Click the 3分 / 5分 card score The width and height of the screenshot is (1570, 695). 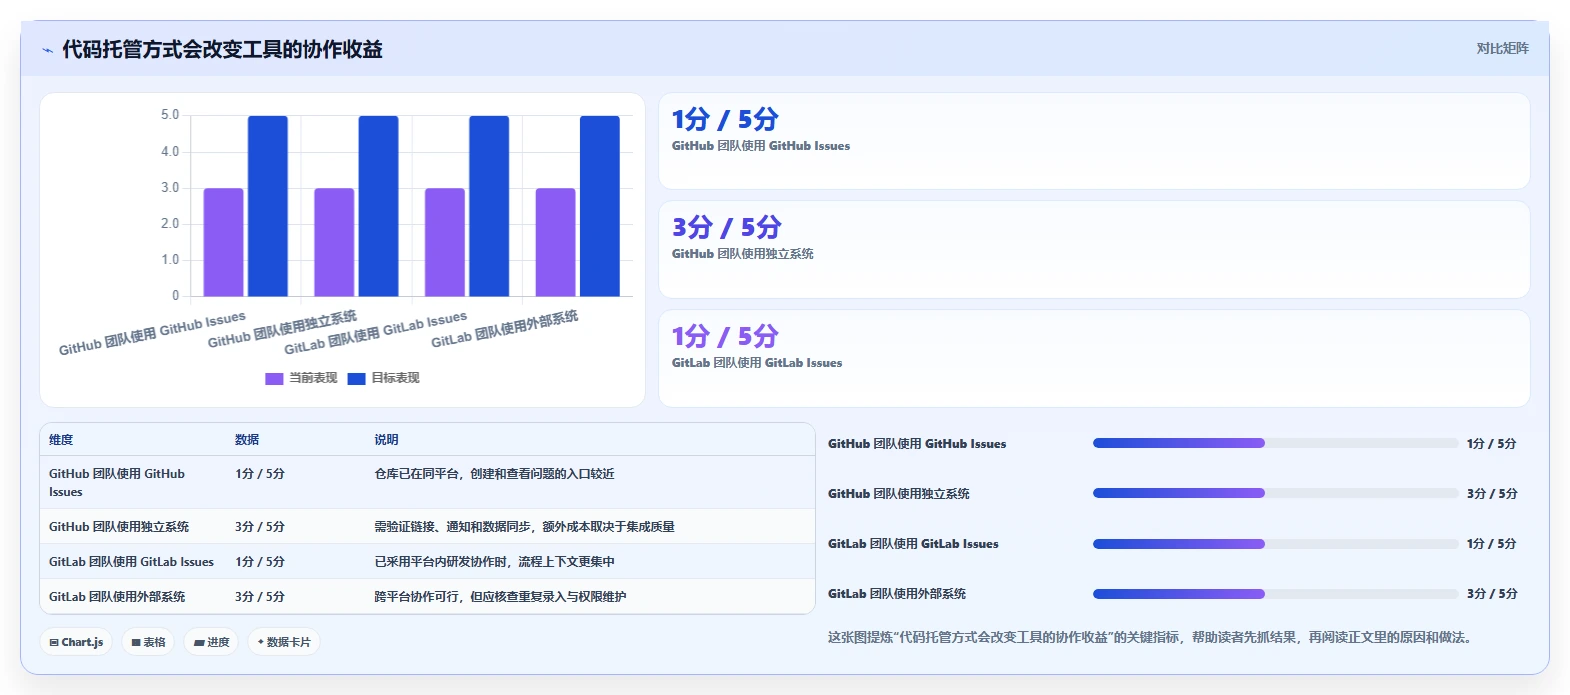coord(726,228)
